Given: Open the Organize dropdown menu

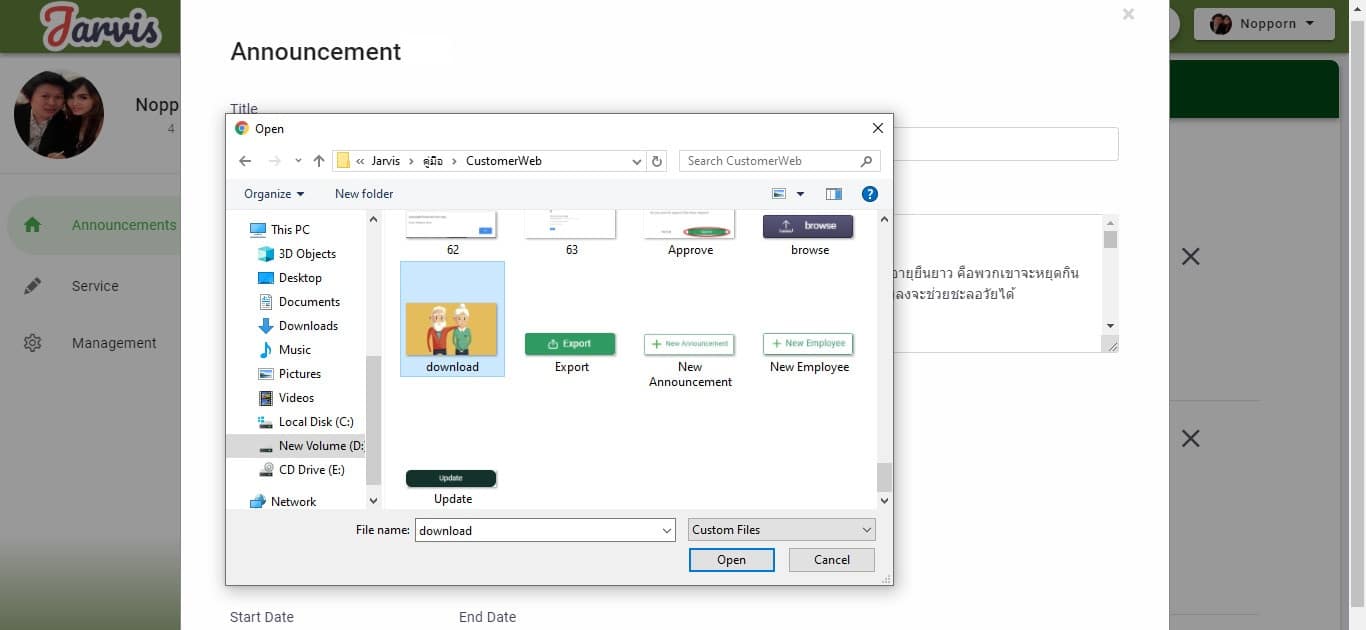Looking at the screenshot, I should coord(274,194).
